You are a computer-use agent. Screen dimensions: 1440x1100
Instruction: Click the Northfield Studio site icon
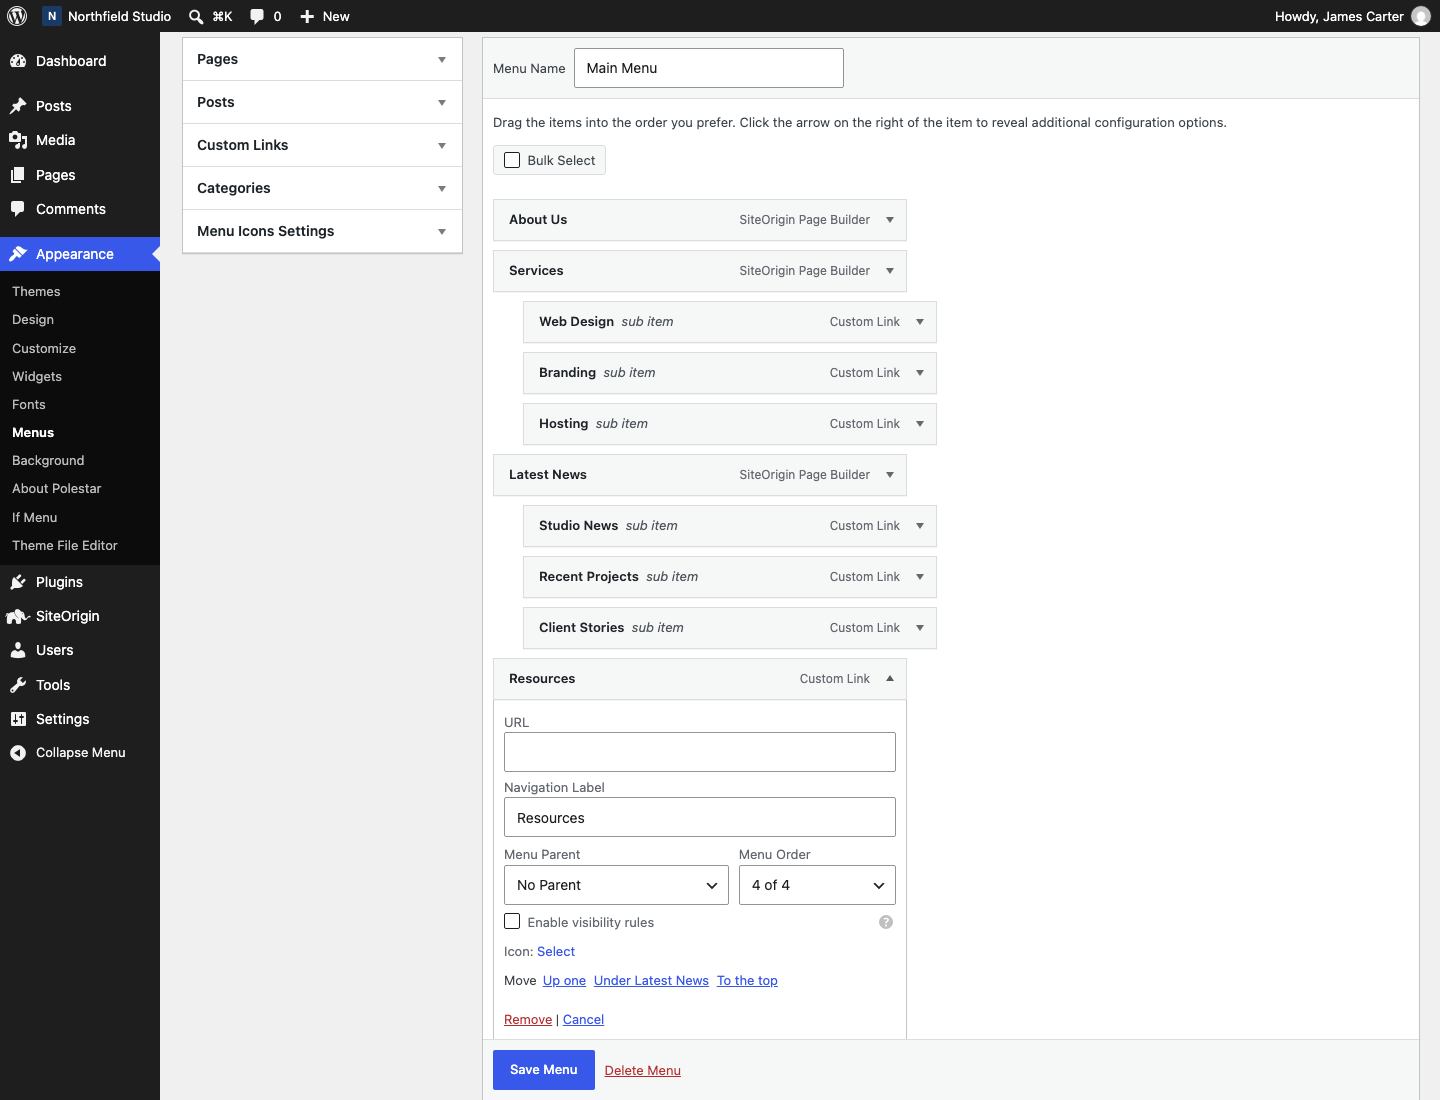52,16
